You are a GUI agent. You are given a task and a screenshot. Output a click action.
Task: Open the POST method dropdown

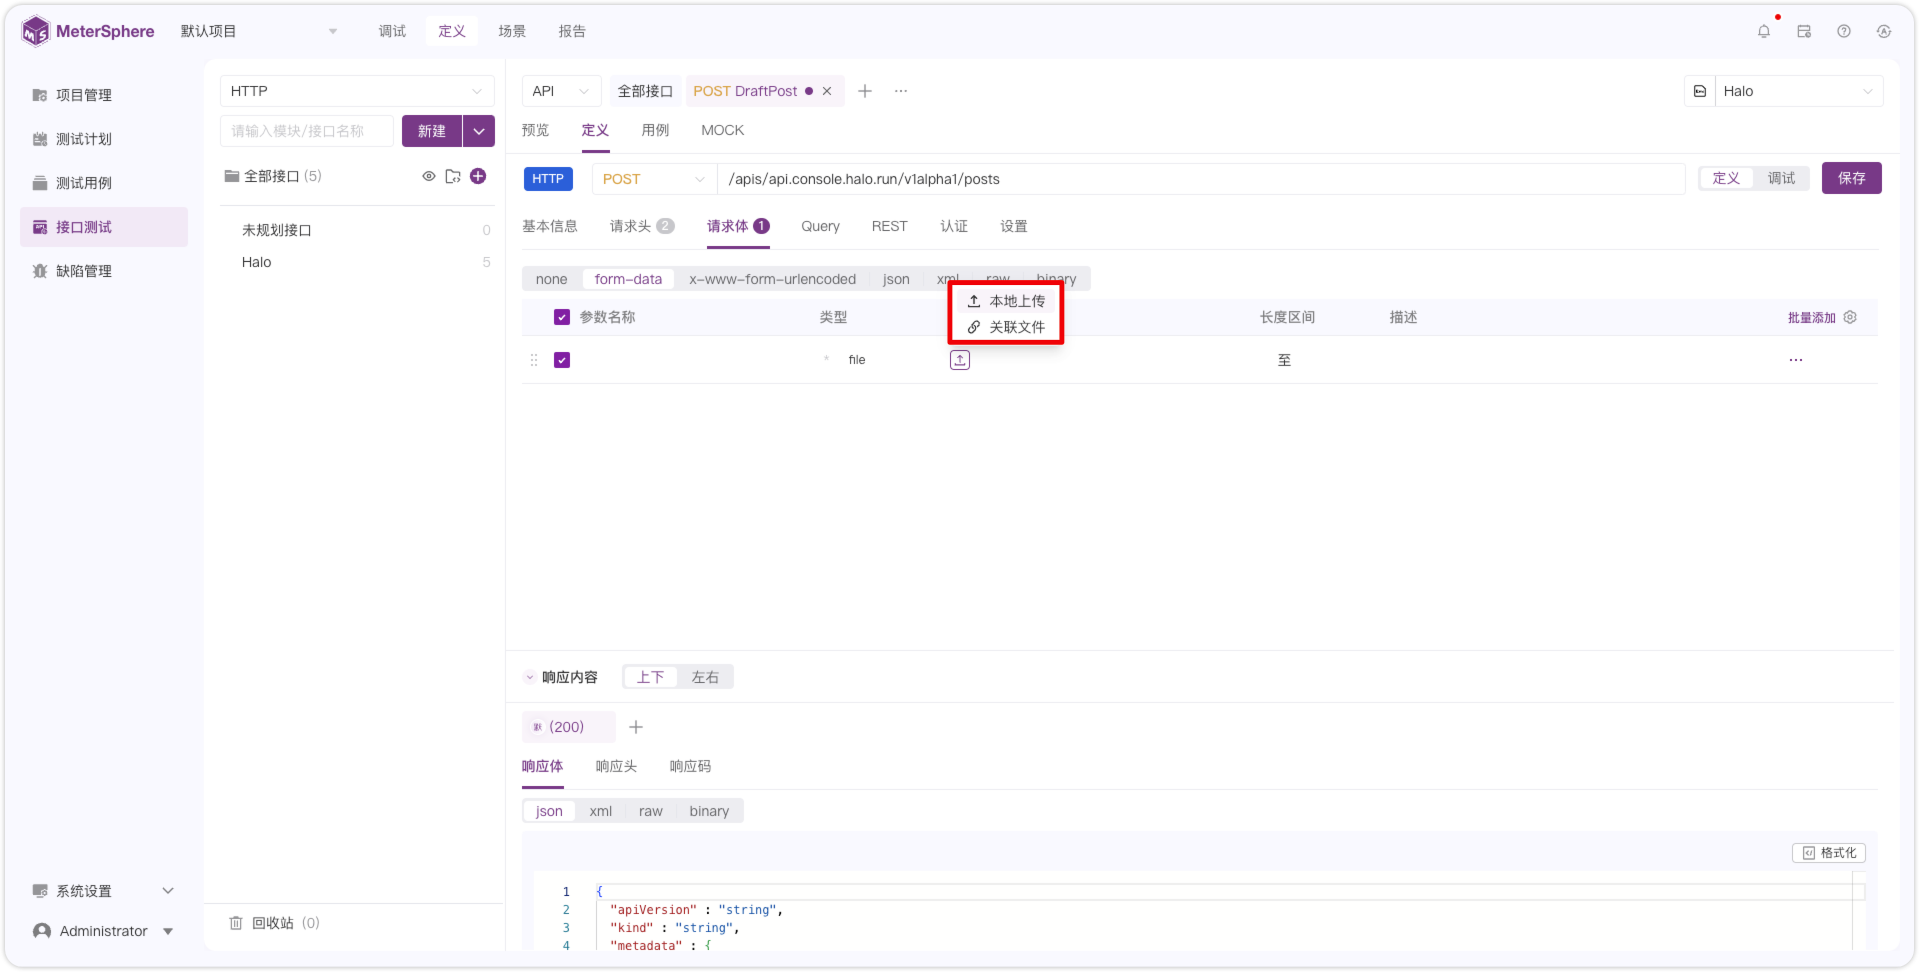coord(654,179)
